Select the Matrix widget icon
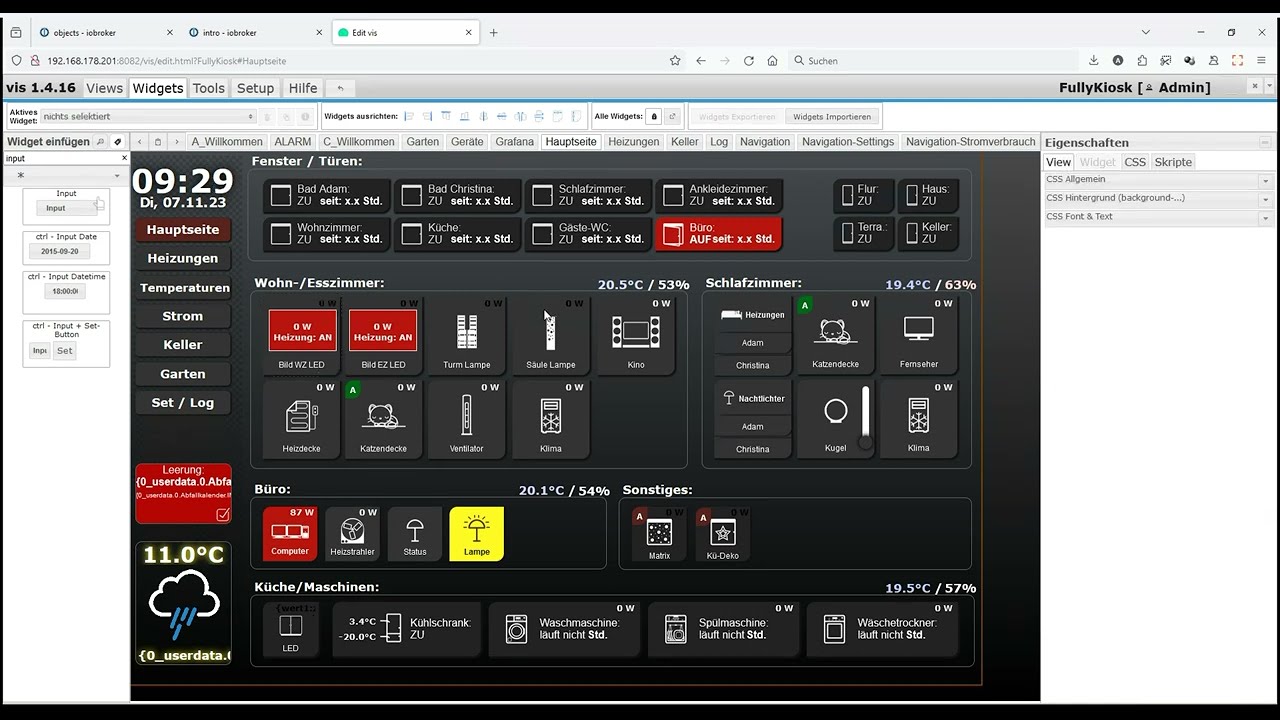The height and width of the screenshot is (720, 1280). 659,532
